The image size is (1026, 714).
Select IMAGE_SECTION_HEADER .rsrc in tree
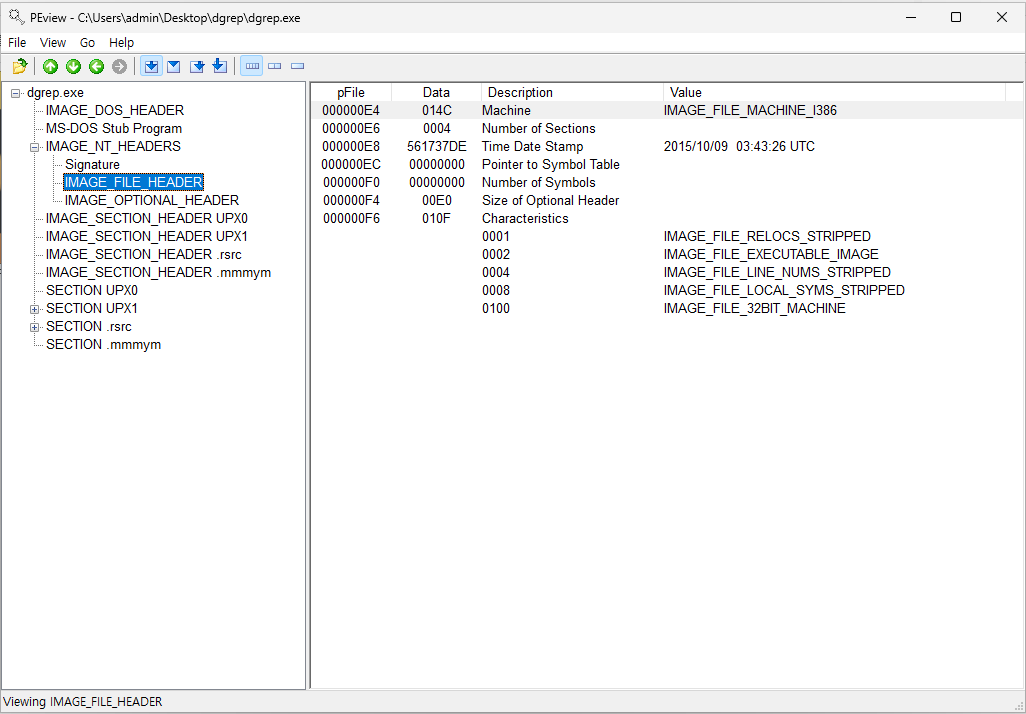(x=143, y=255)
